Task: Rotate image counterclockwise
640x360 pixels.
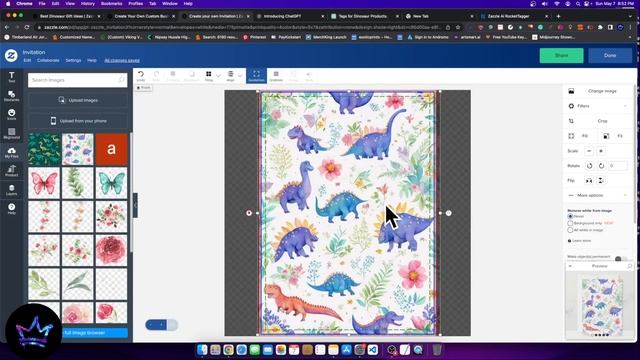Action: 589,166
